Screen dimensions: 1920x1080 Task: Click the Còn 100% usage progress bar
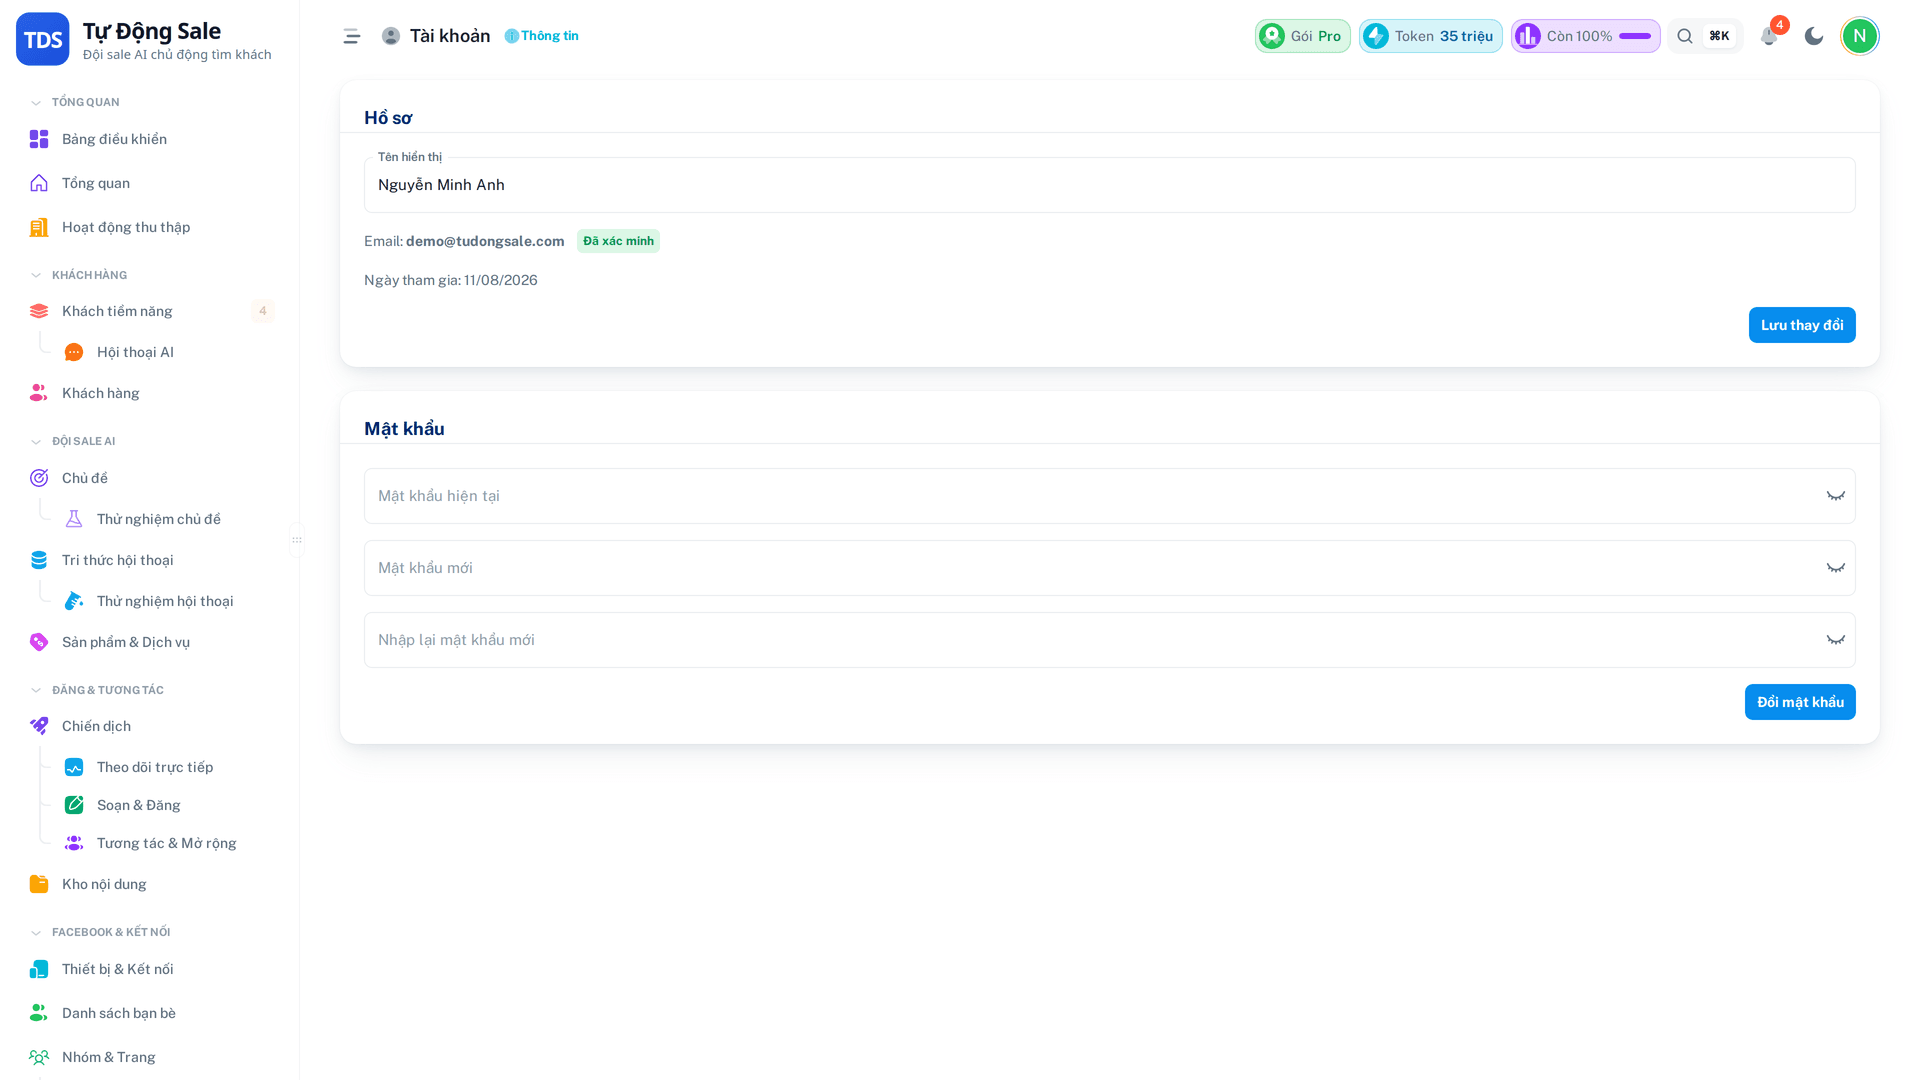[x=1636, y=36]
